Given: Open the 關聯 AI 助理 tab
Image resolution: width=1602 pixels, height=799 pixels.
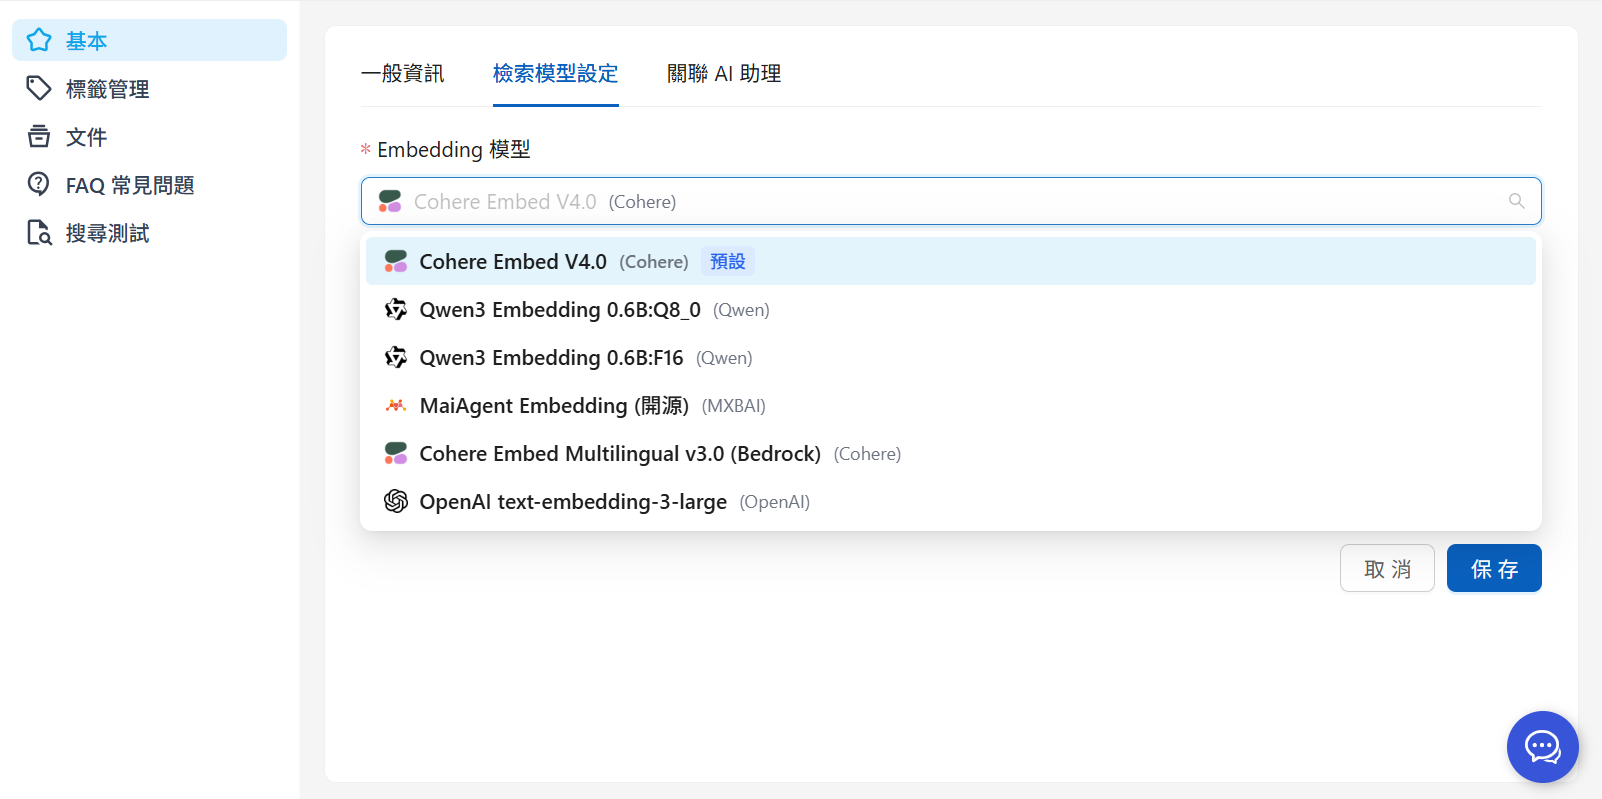Looking at the screenshot, I should pos(724,74).
